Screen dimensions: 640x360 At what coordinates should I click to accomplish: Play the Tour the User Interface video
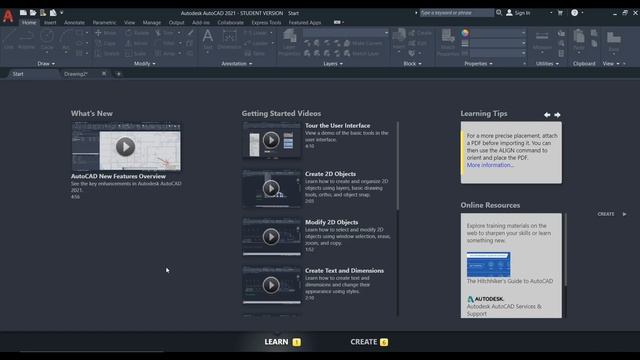click(x=271, y=140)
